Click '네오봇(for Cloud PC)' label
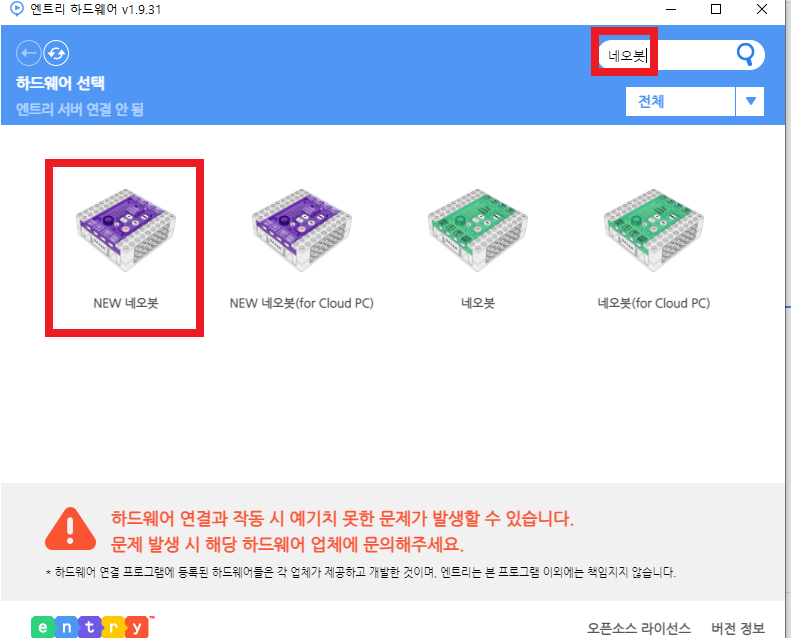Screen dimensions: 794x638 click(x=654, y=303)
